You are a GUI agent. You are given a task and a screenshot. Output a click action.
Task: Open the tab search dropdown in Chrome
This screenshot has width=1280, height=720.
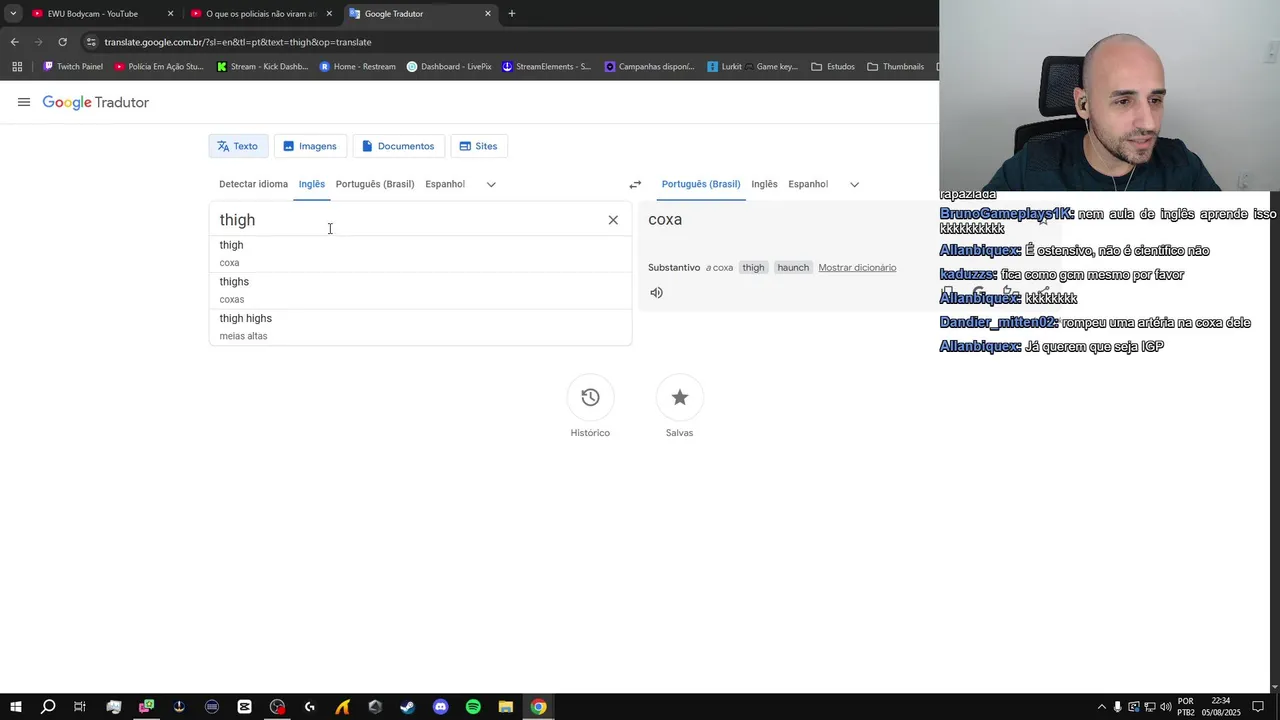[12, 14]
